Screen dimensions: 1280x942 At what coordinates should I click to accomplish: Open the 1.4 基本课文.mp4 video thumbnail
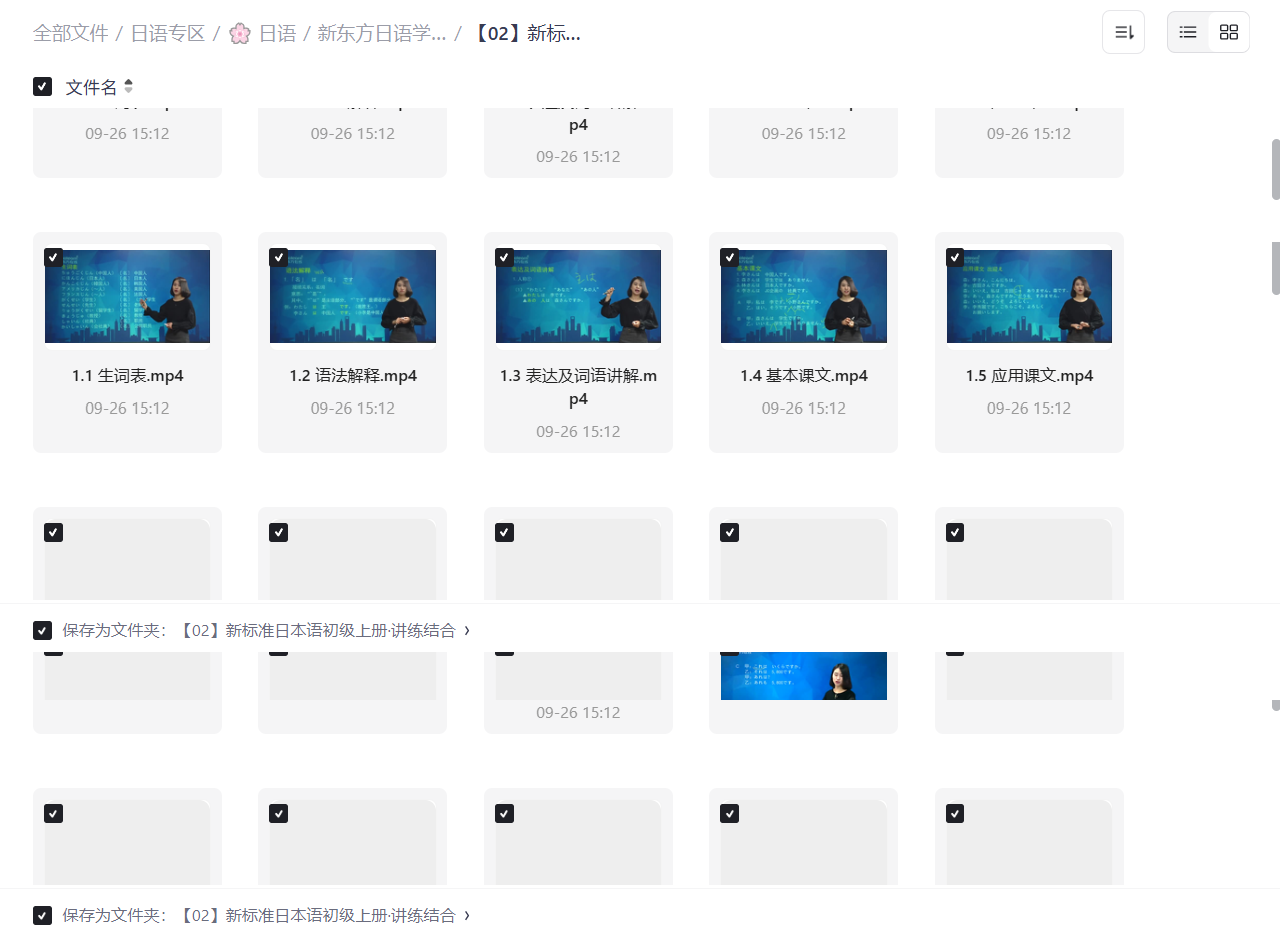[803, 297]
